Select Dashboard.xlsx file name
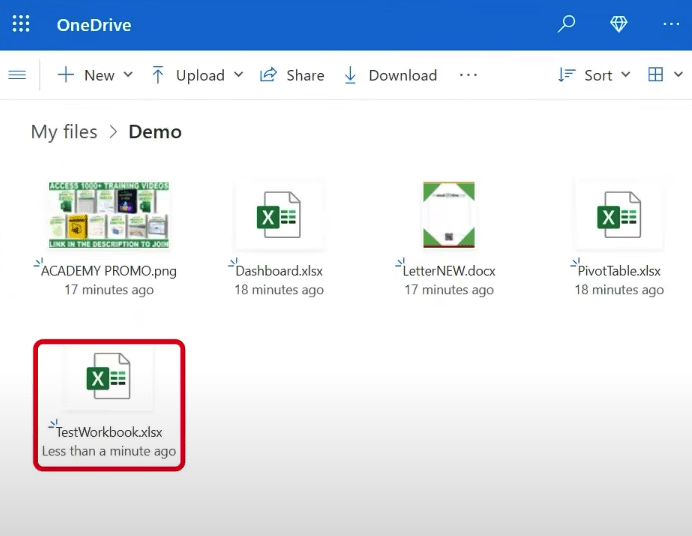The width and height of the screenshot is (692, 536). 279,271
